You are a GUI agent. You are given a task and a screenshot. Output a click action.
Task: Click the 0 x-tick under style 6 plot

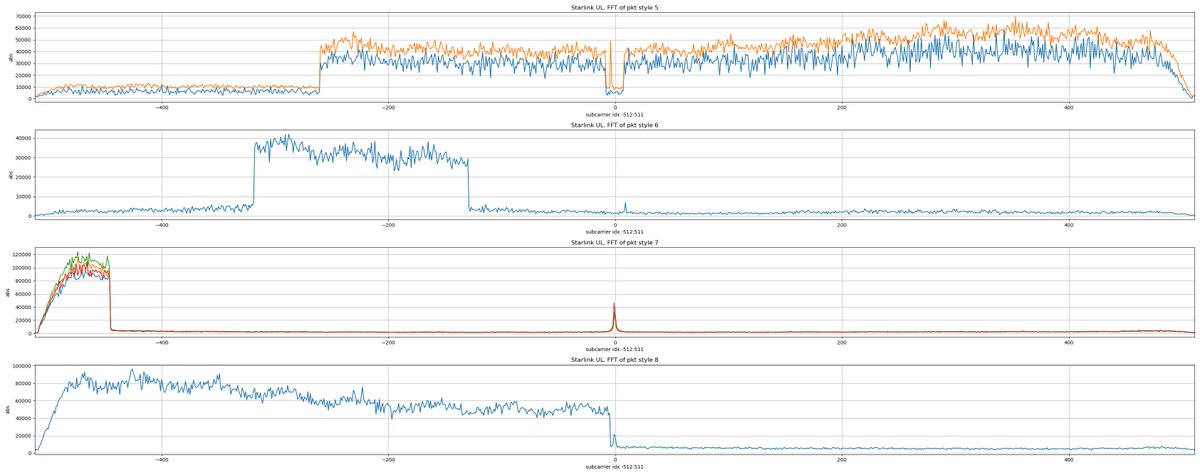pyautogui.click(x=615, y=224)
